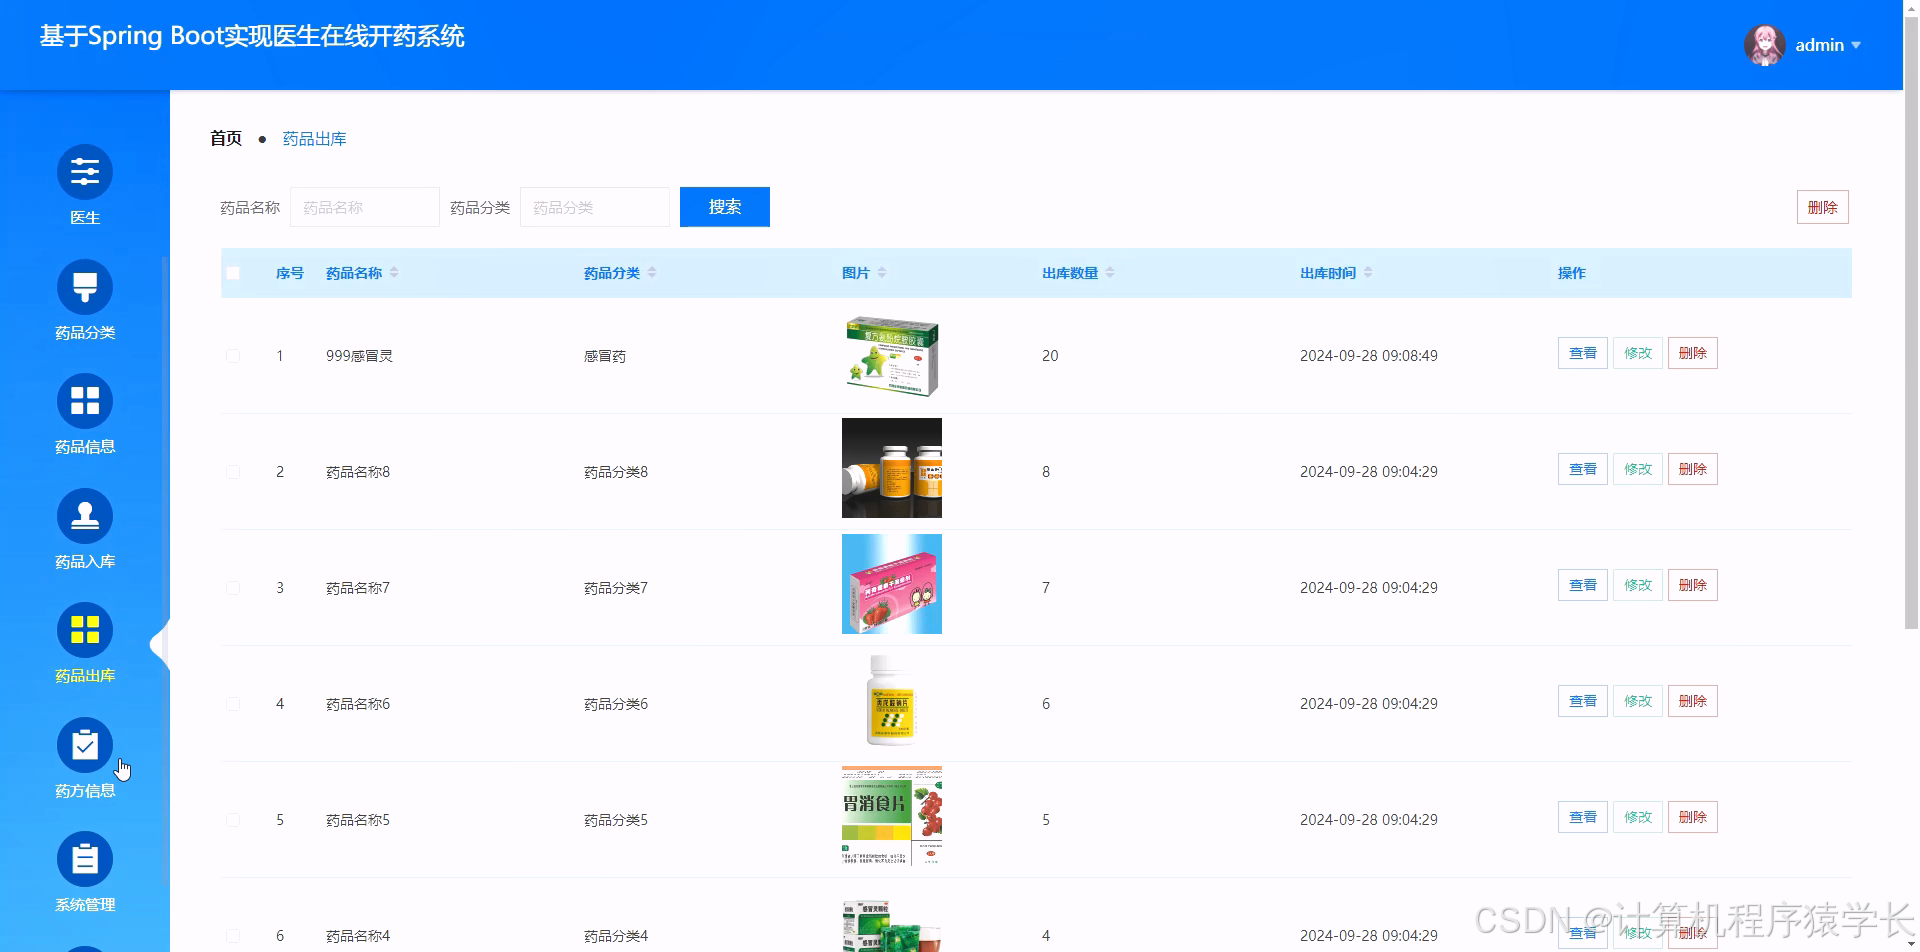Click the admin avatar image
Image resolution: width=1920 pixels, height=952 pixels.
click(1764, 44)
